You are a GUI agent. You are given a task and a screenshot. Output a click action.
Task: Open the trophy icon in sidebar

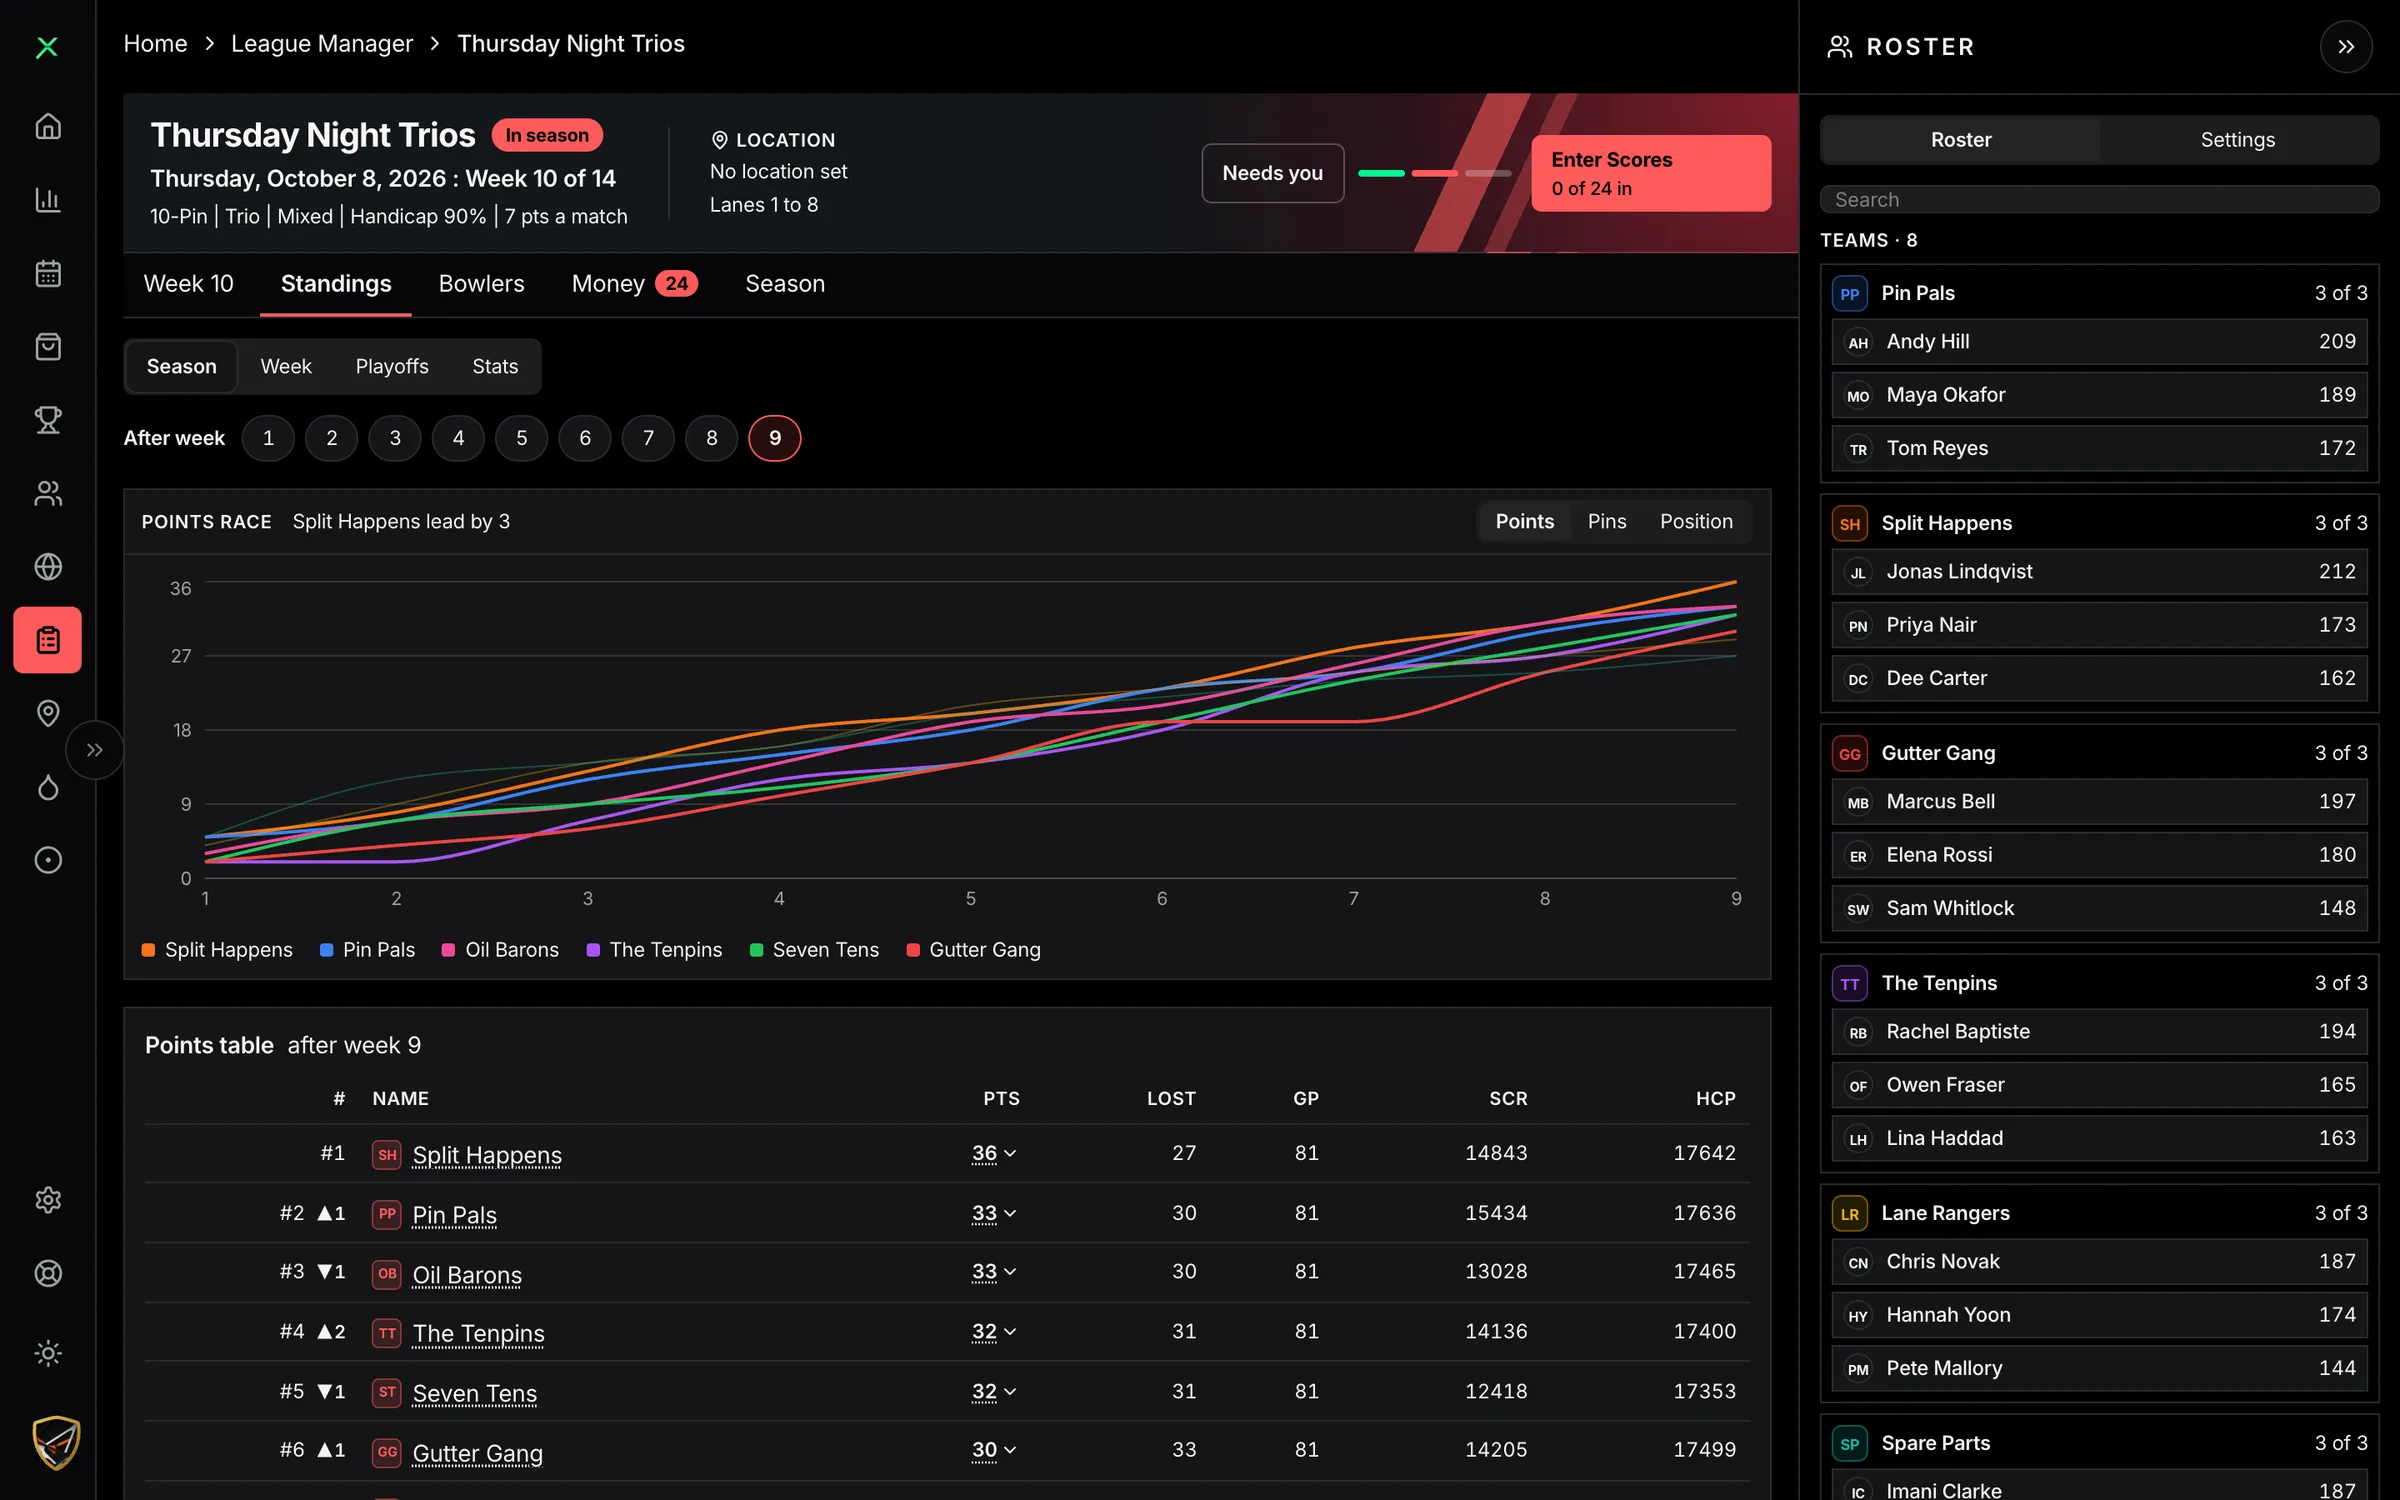[48, 420]
